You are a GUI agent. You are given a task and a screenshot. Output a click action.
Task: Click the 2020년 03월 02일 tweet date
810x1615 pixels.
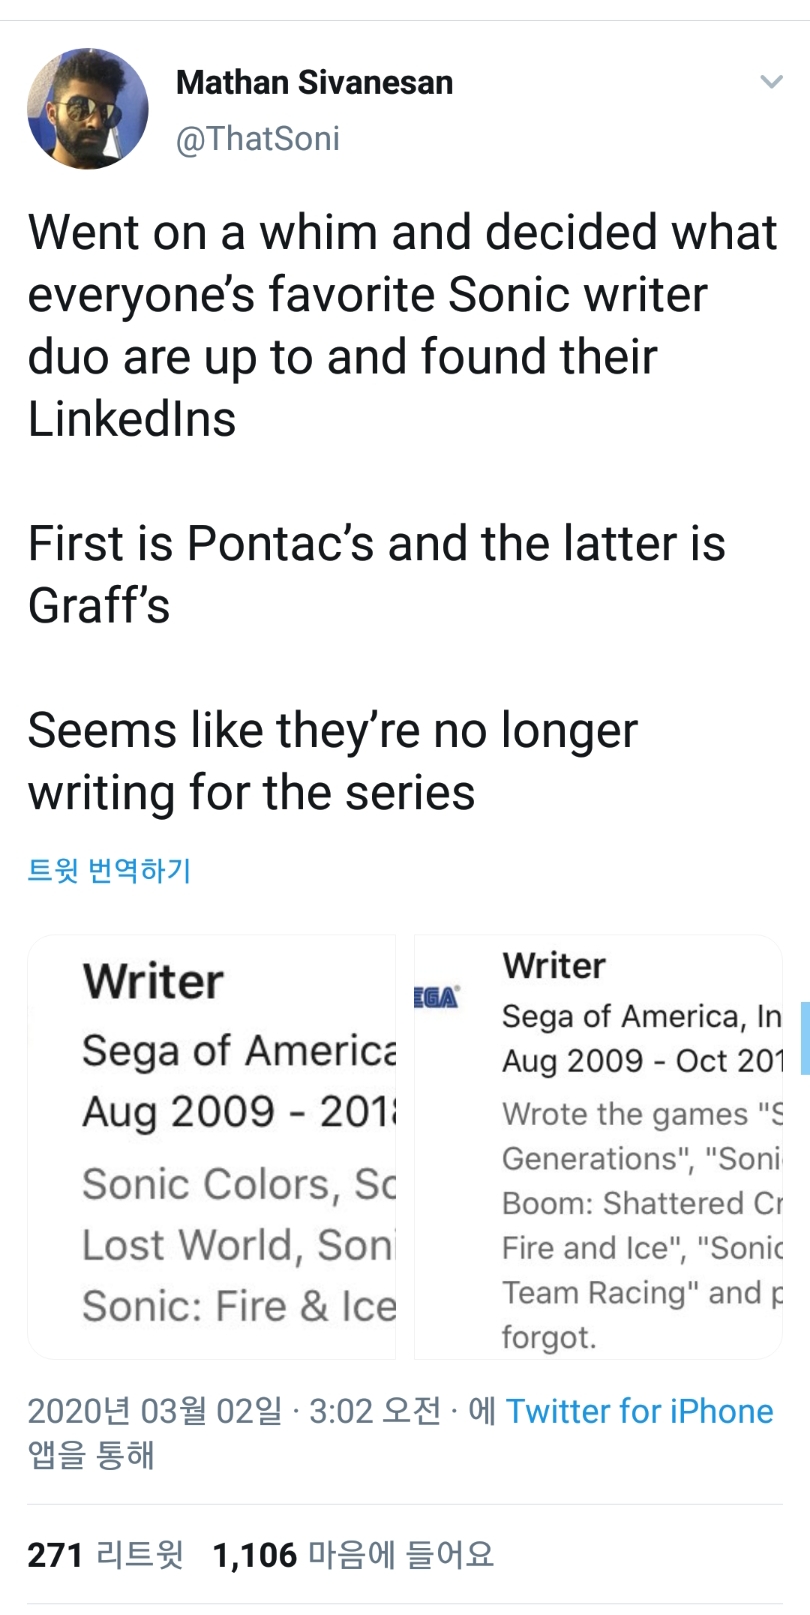(154, 1411)
